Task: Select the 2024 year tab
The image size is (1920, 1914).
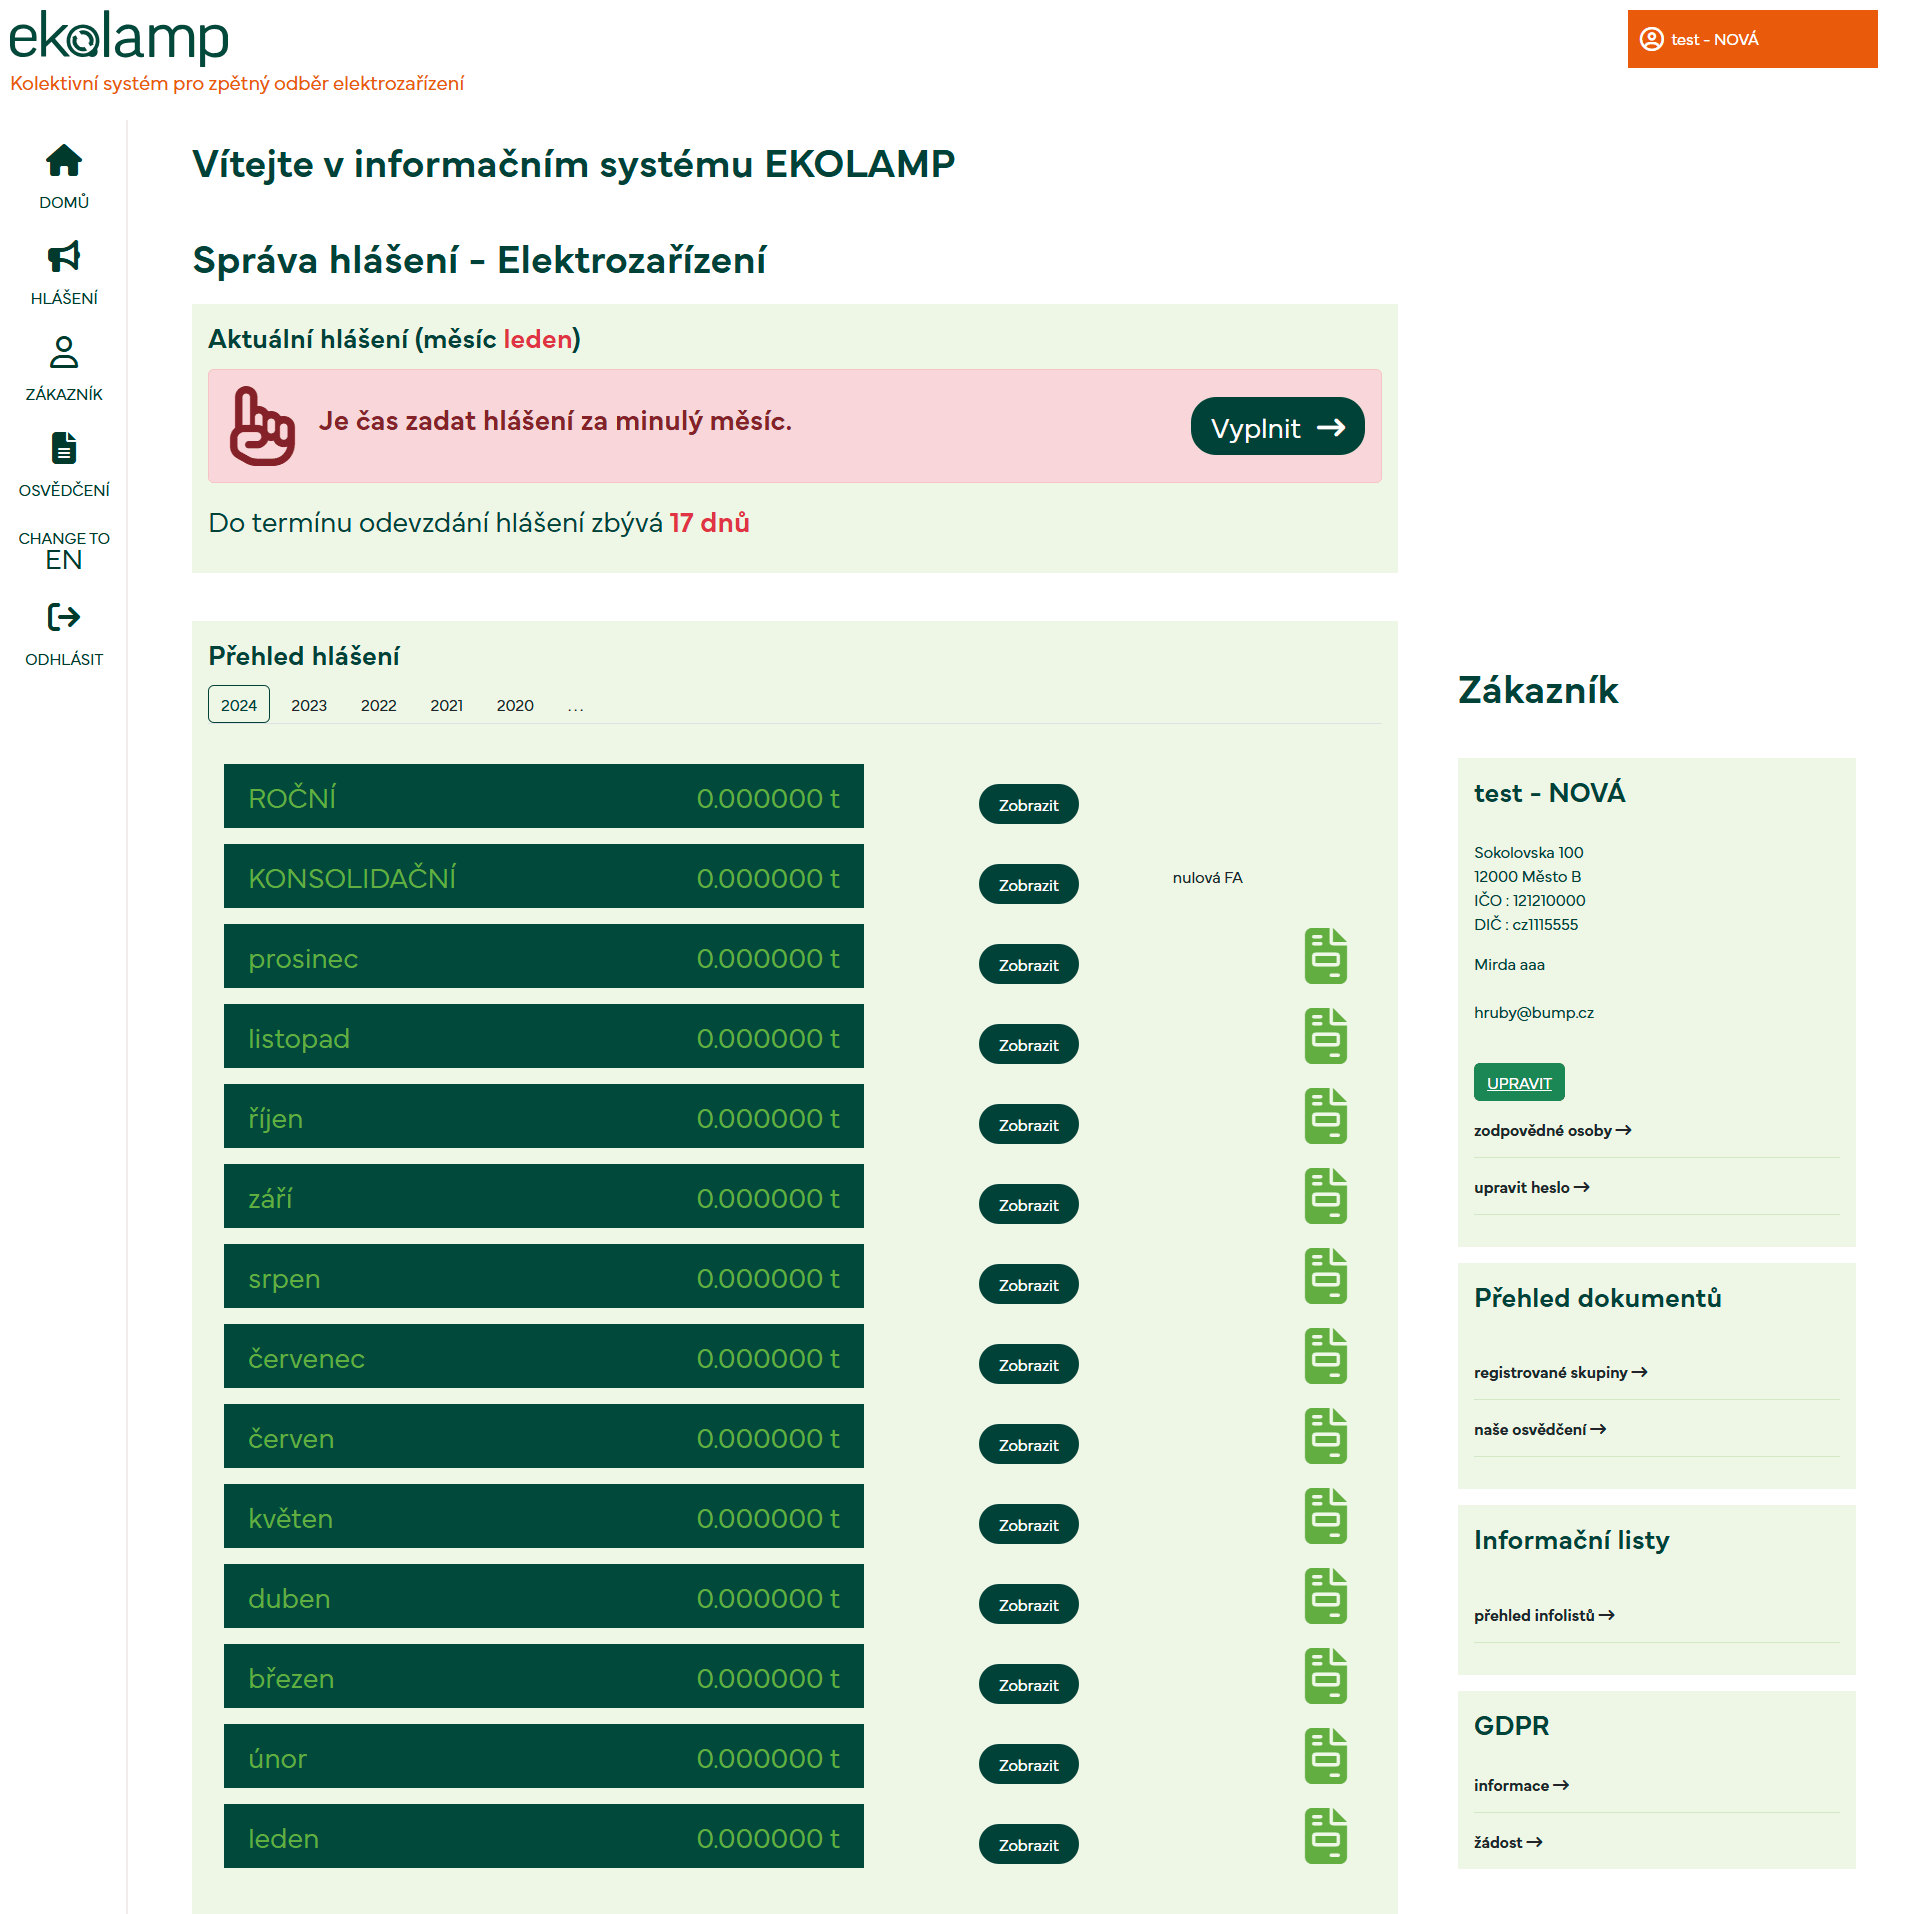Action: [239, 705]
